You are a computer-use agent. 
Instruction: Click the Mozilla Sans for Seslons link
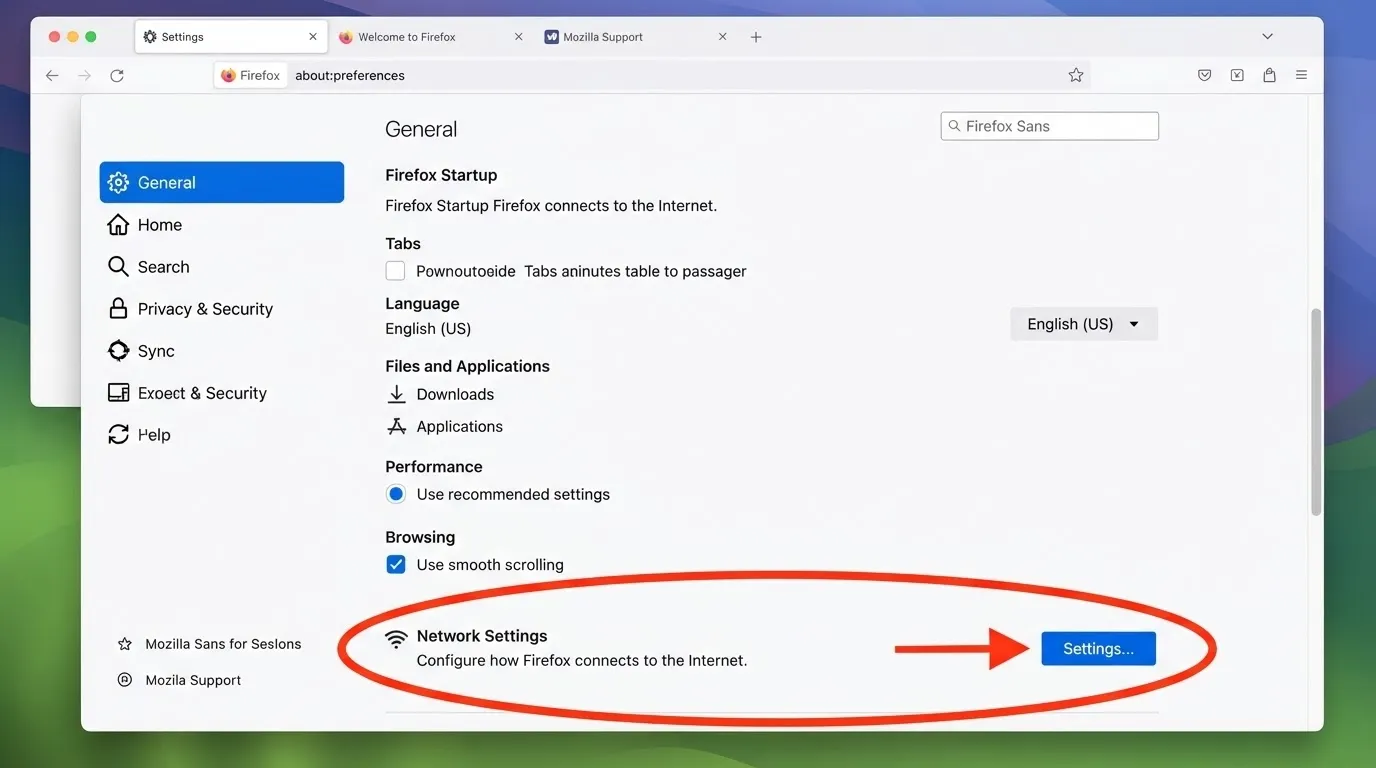209,644
